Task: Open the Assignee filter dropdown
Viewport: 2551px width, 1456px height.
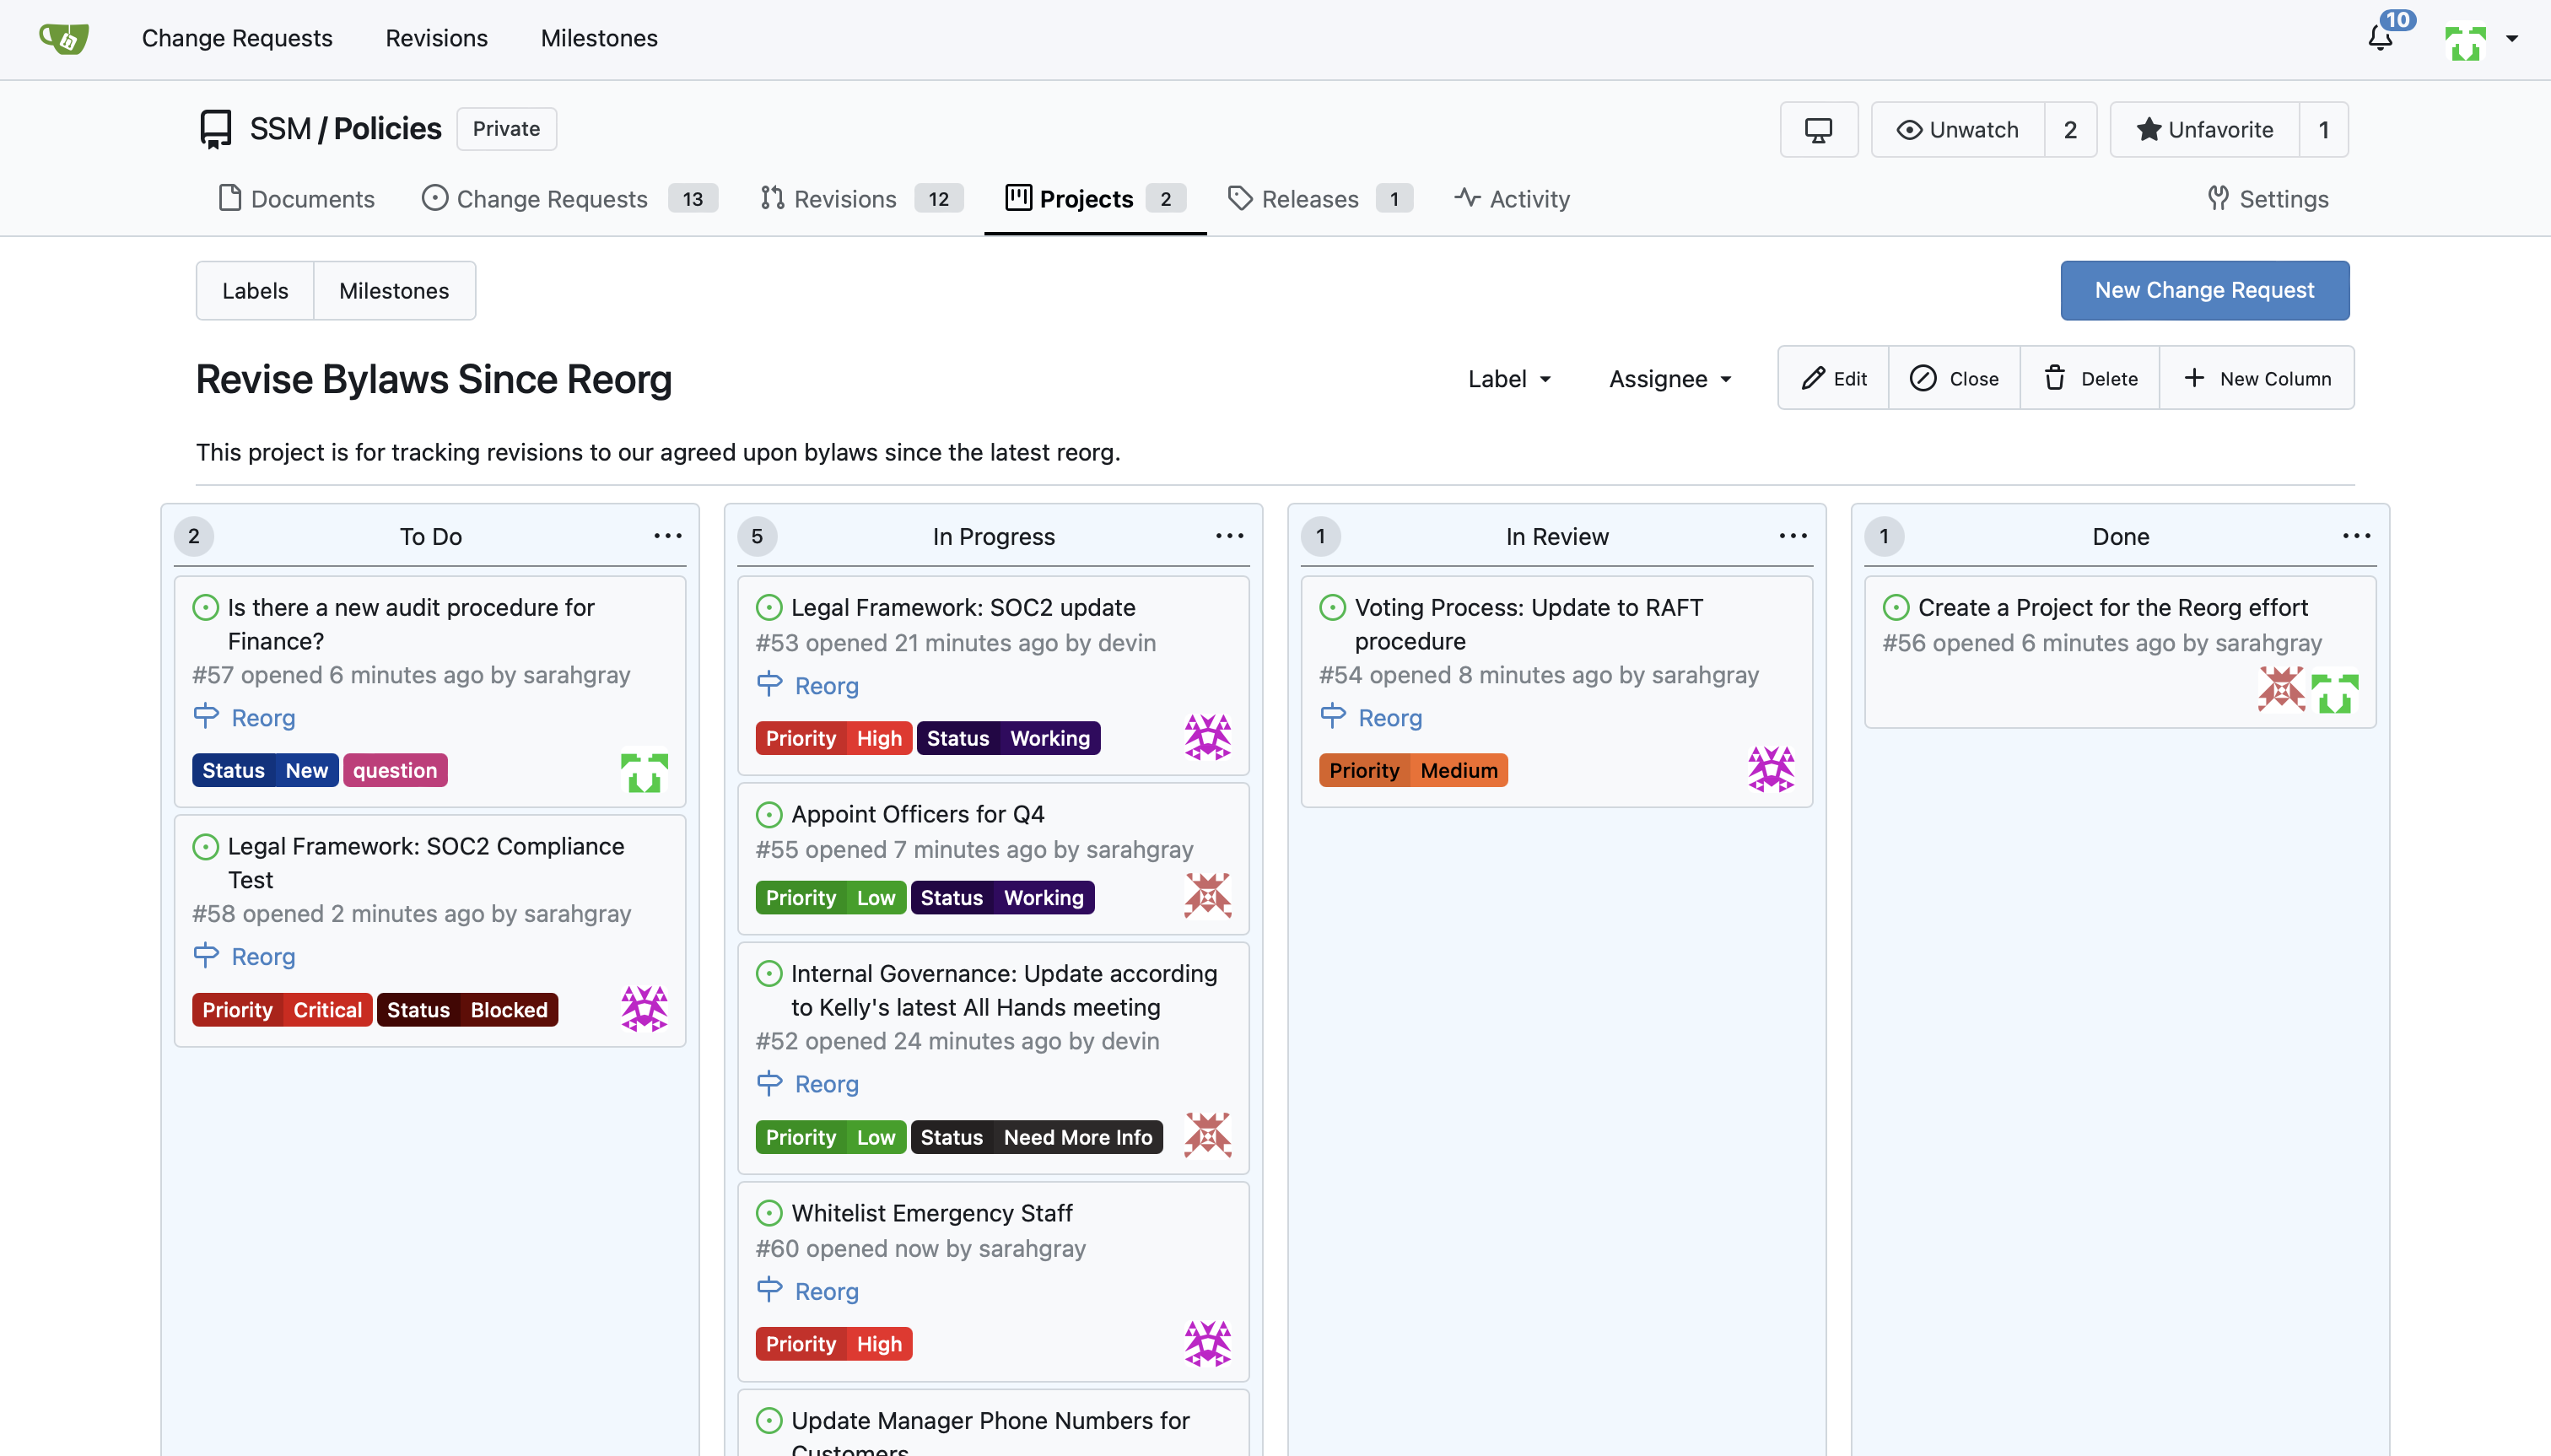Action: pos(1670,379)
